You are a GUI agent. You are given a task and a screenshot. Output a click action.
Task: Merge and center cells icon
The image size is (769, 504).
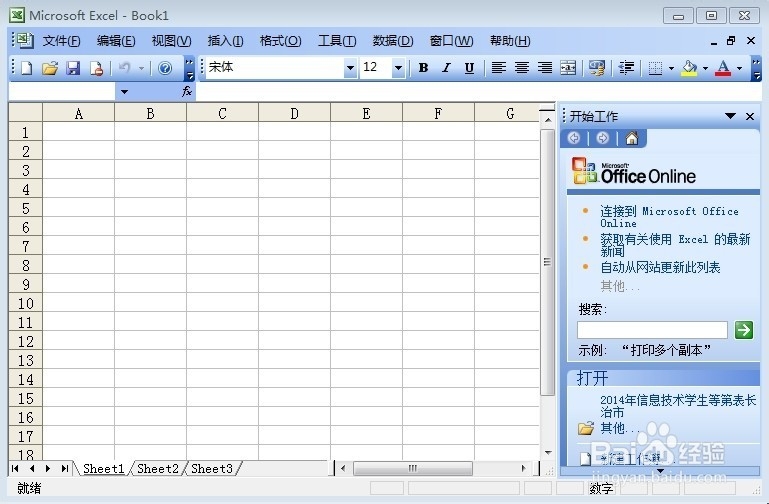coord(568,68)
